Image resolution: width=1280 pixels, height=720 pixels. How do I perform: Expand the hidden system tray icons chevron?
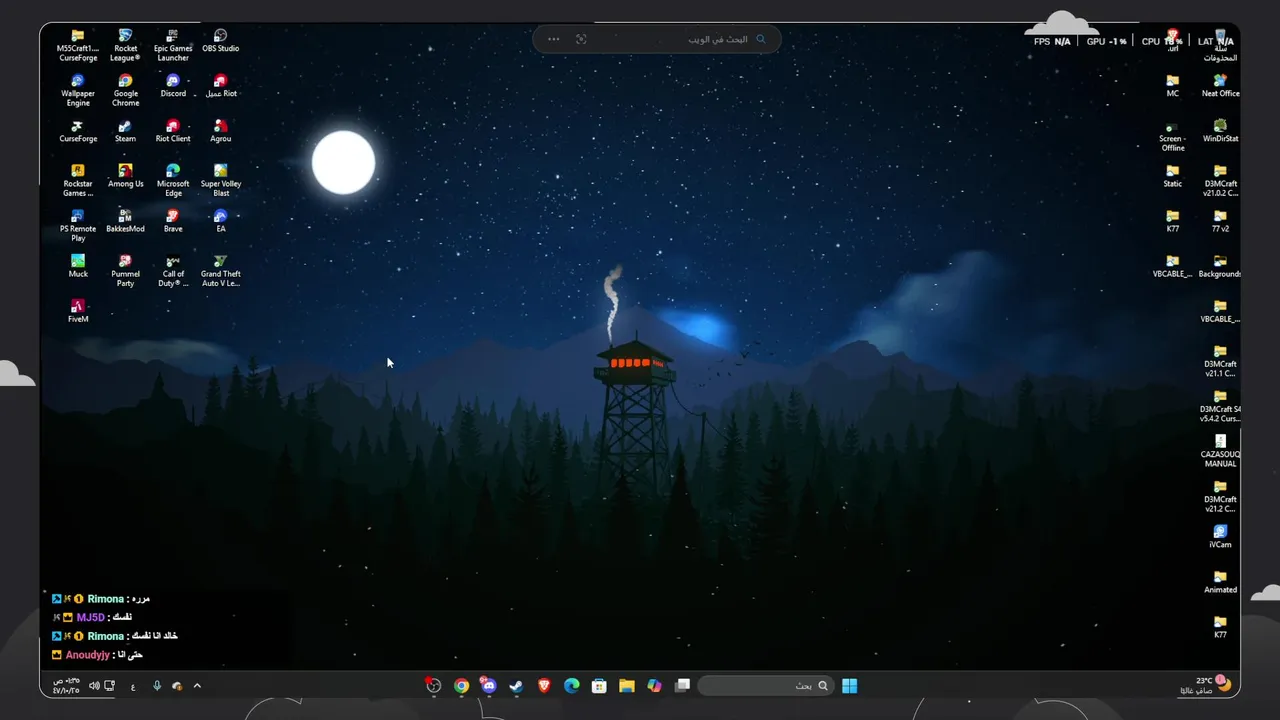197,685
